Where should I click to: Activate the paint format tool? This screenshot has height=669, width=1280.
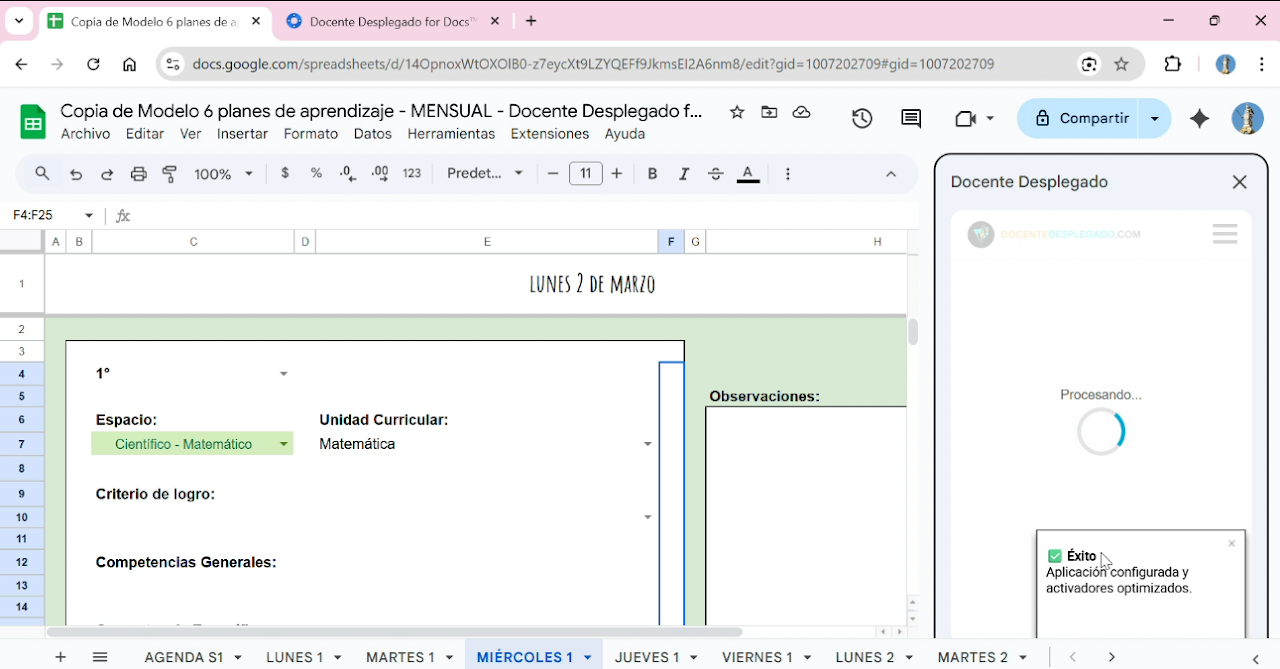click(170, 174)
